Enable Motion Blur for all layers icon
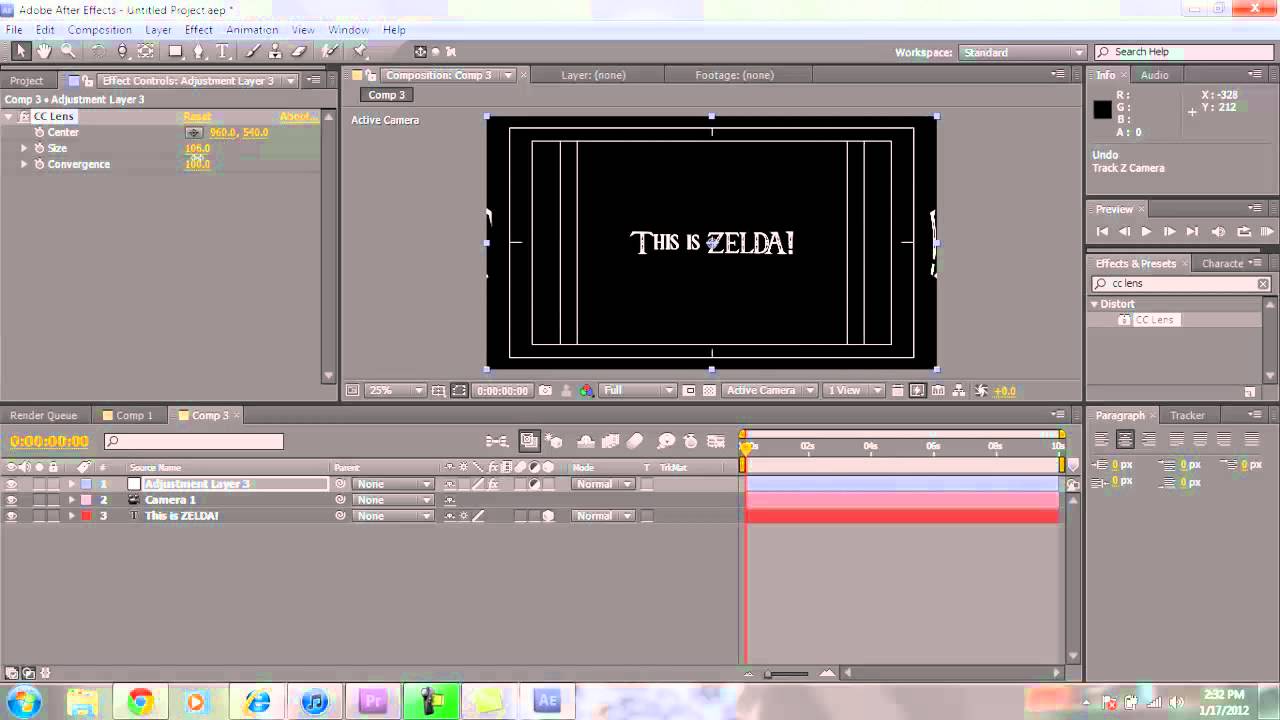 coord(635,441)
